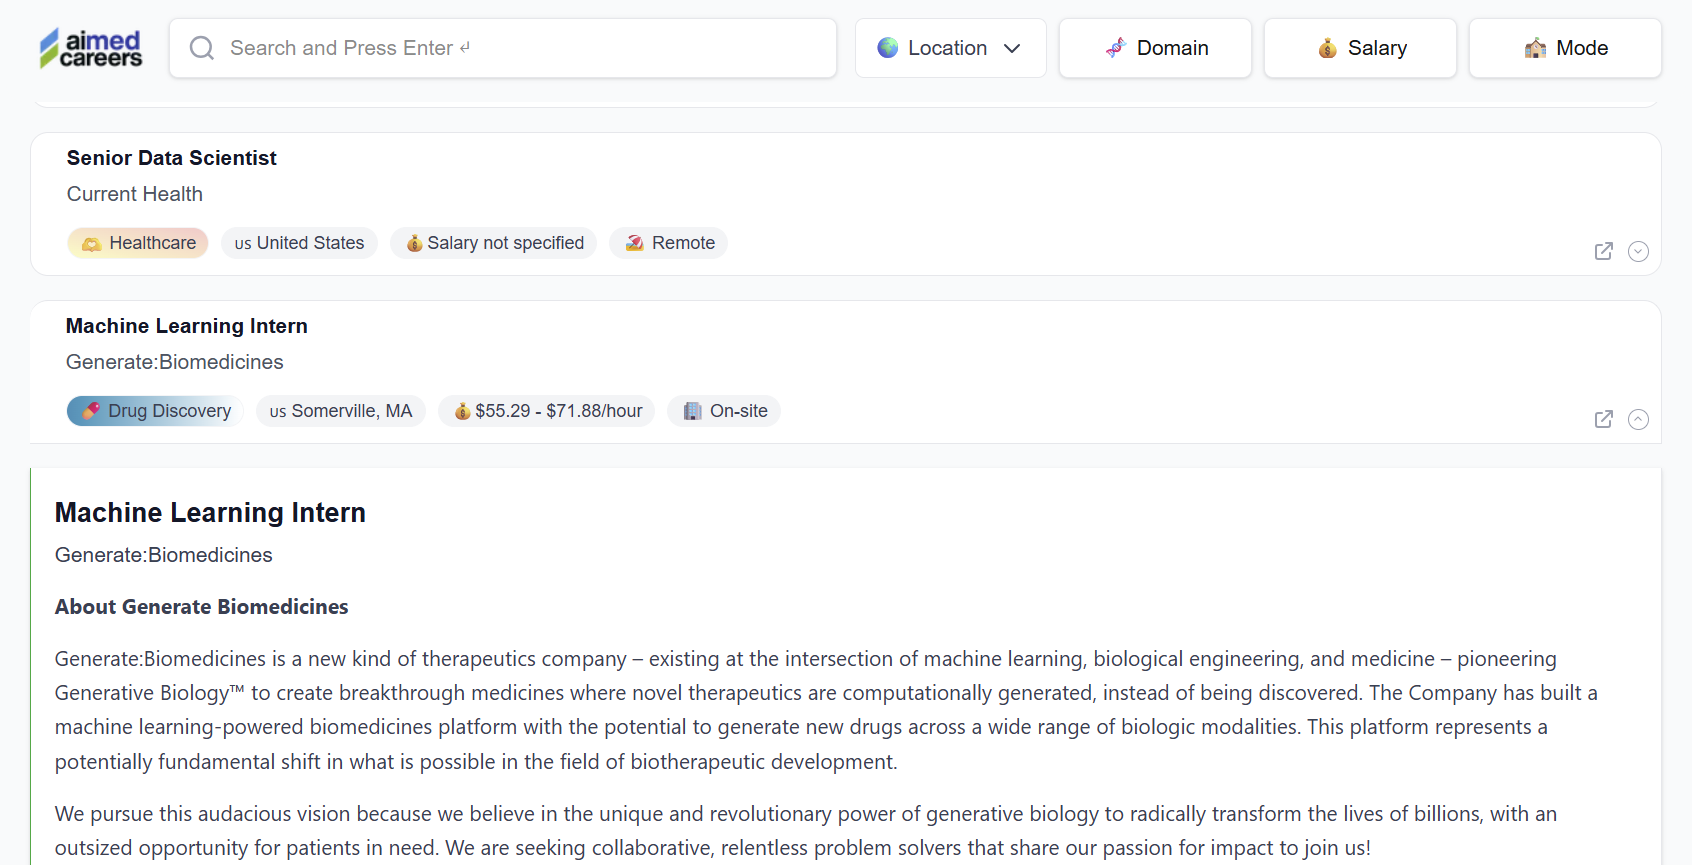Focus the Search and Press Enter field
Image resolution: width=1692 pixels, height=865 pixels.
(x=503, y=48)
